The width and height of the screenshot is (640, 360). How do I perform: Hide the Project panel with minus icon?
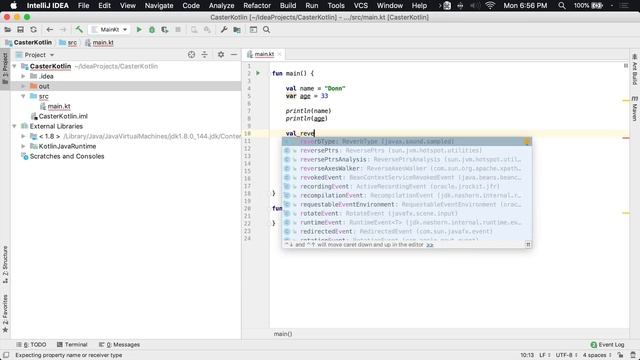pyautogui.click(x=234, y=54)
